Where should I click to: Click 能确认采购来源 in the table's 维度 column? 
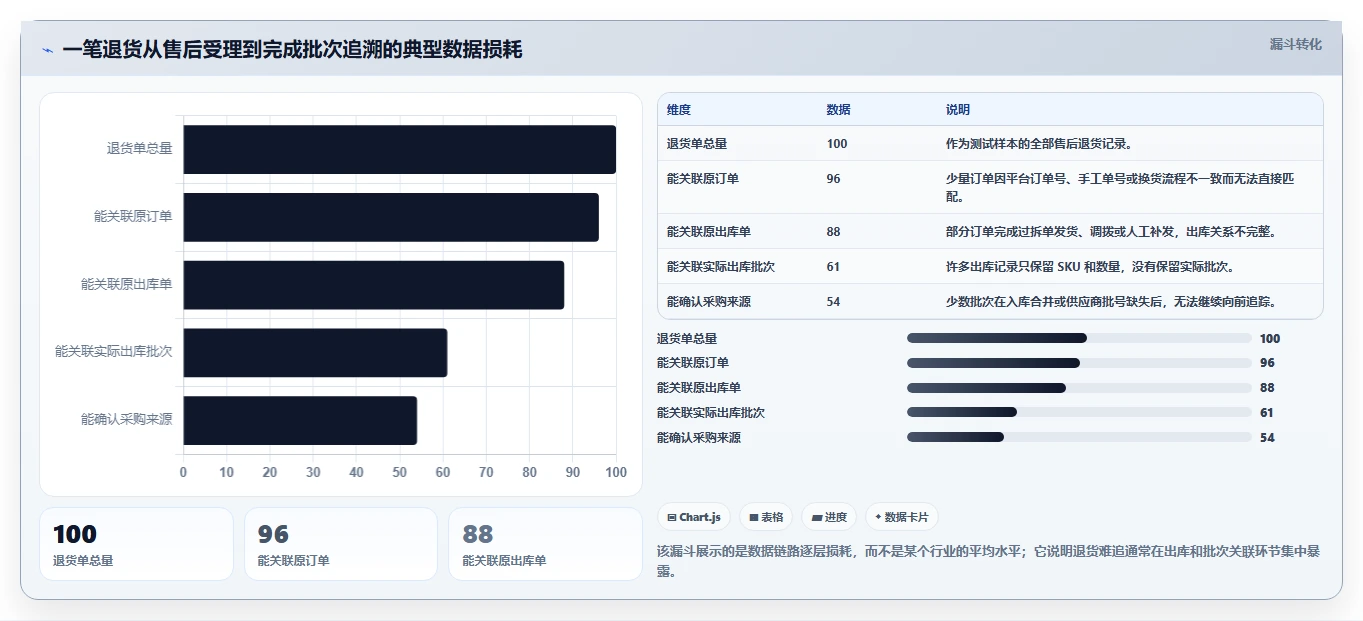709,302
